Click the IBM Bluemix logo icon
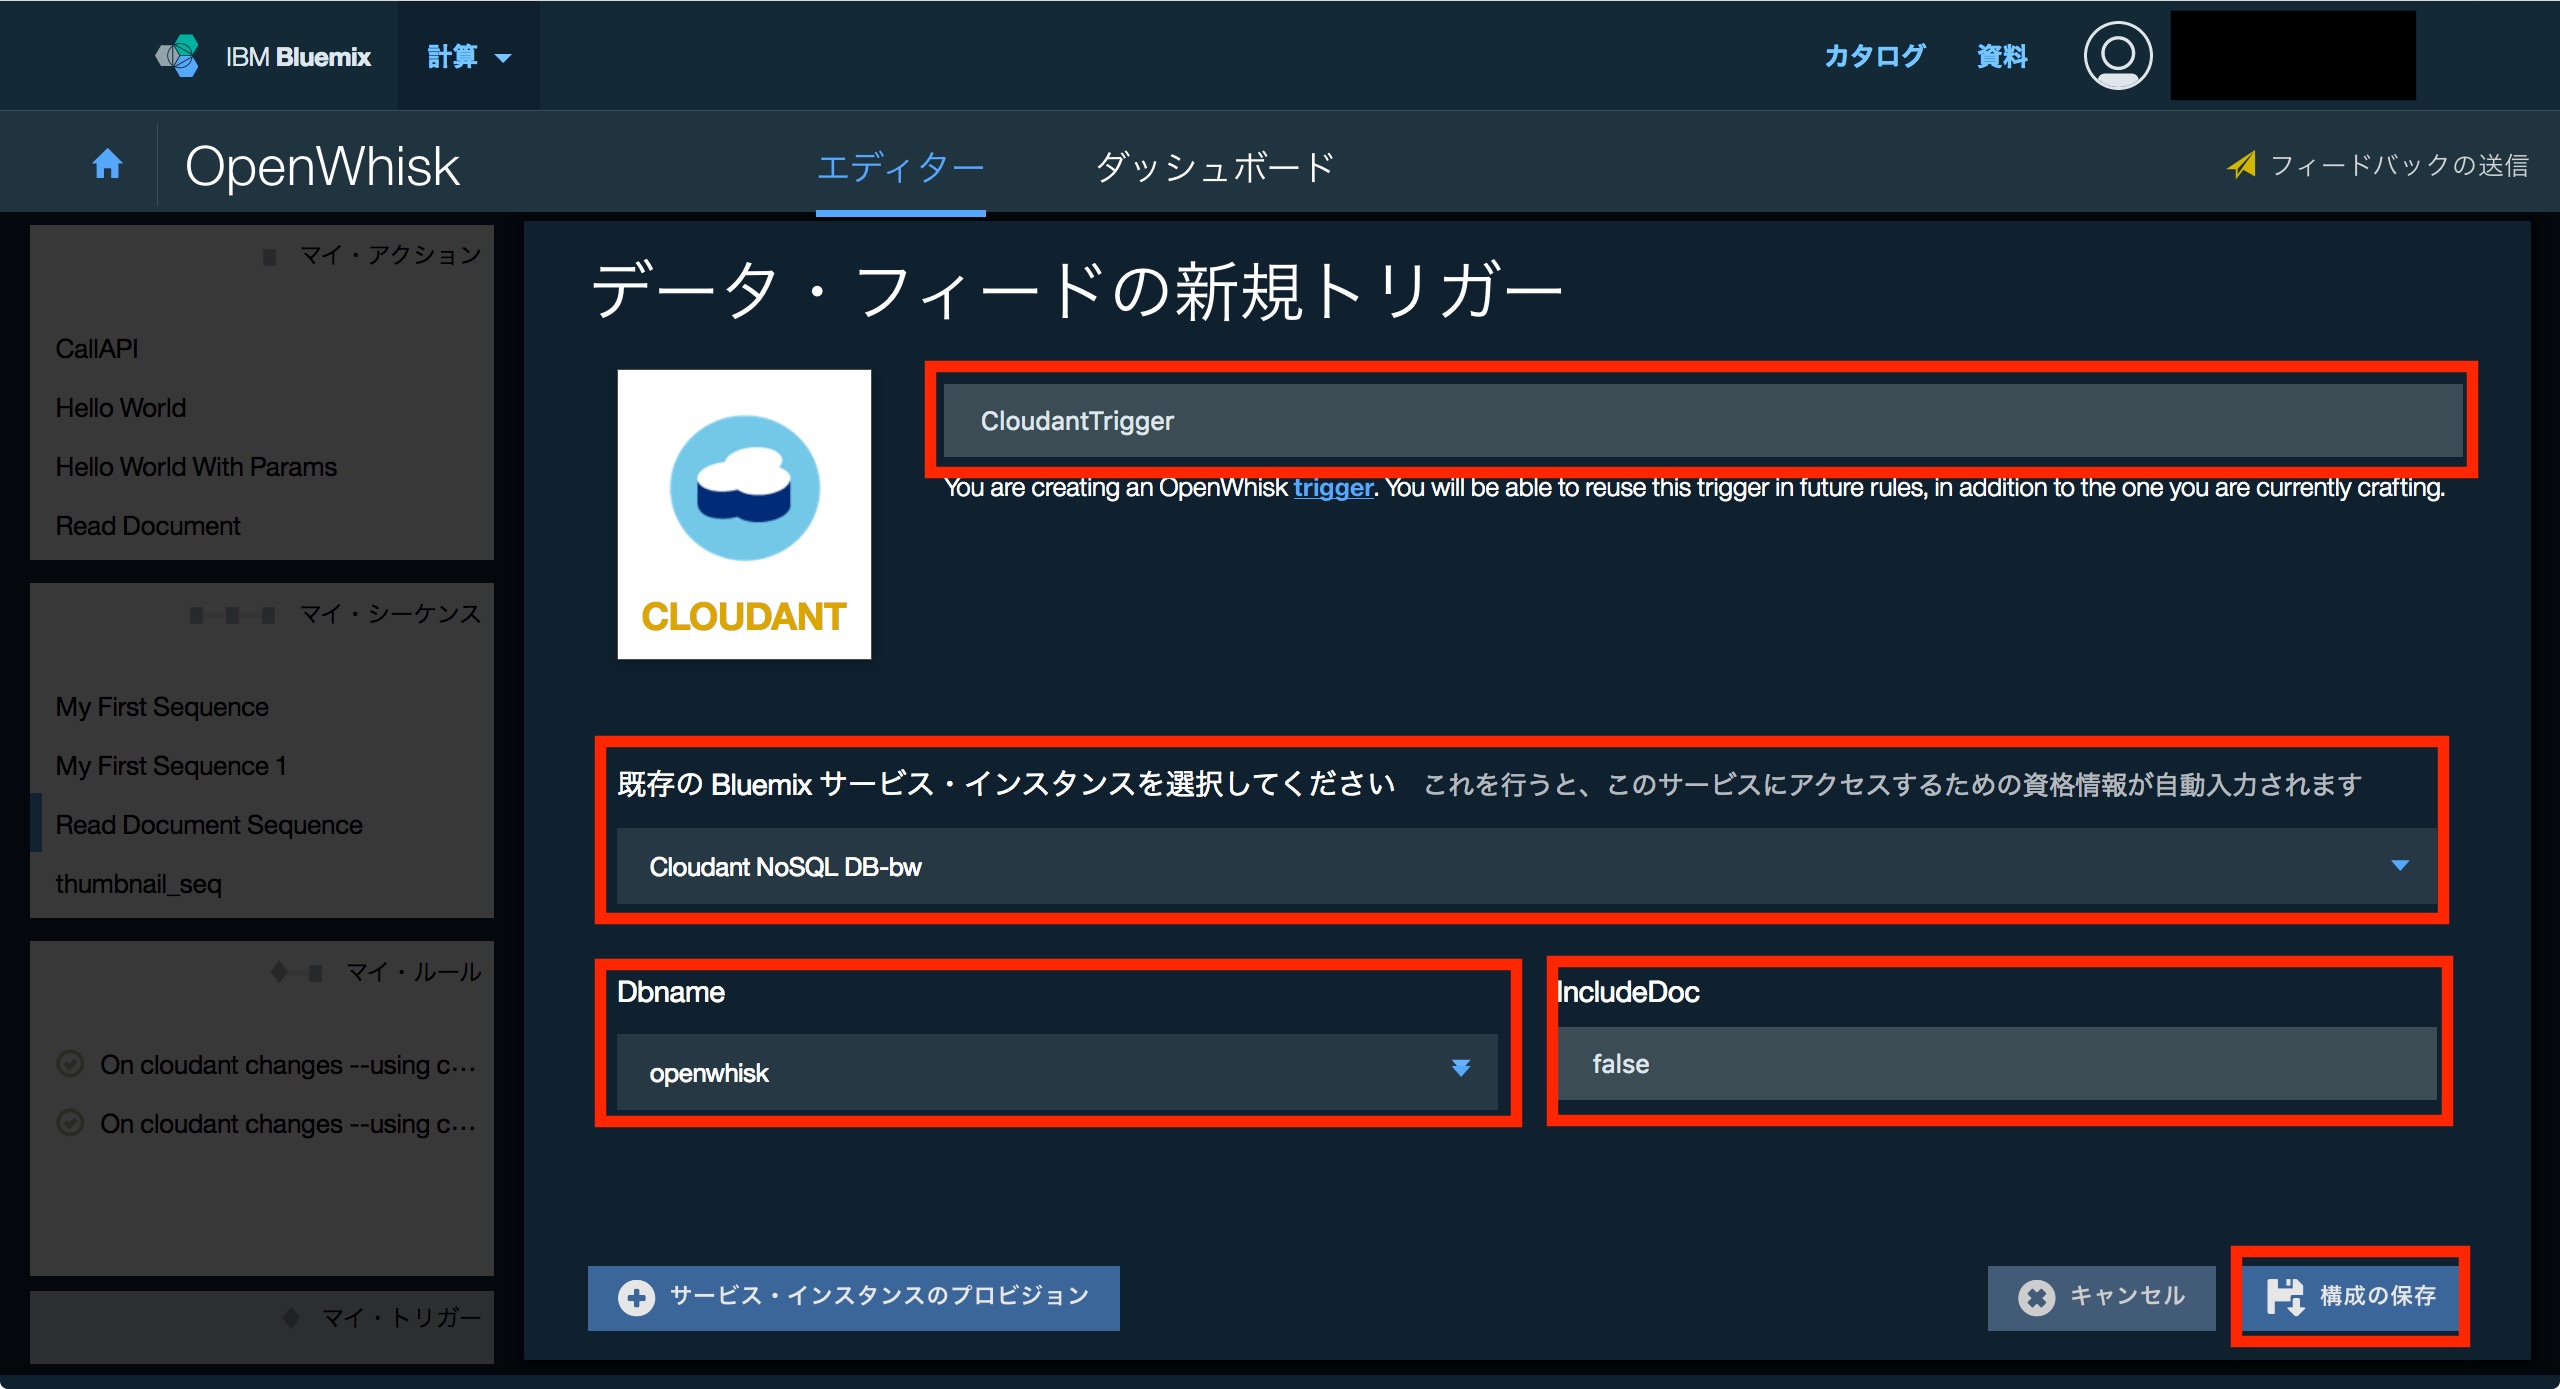This screenshot has height=1389, width=2560. [178, 56]
